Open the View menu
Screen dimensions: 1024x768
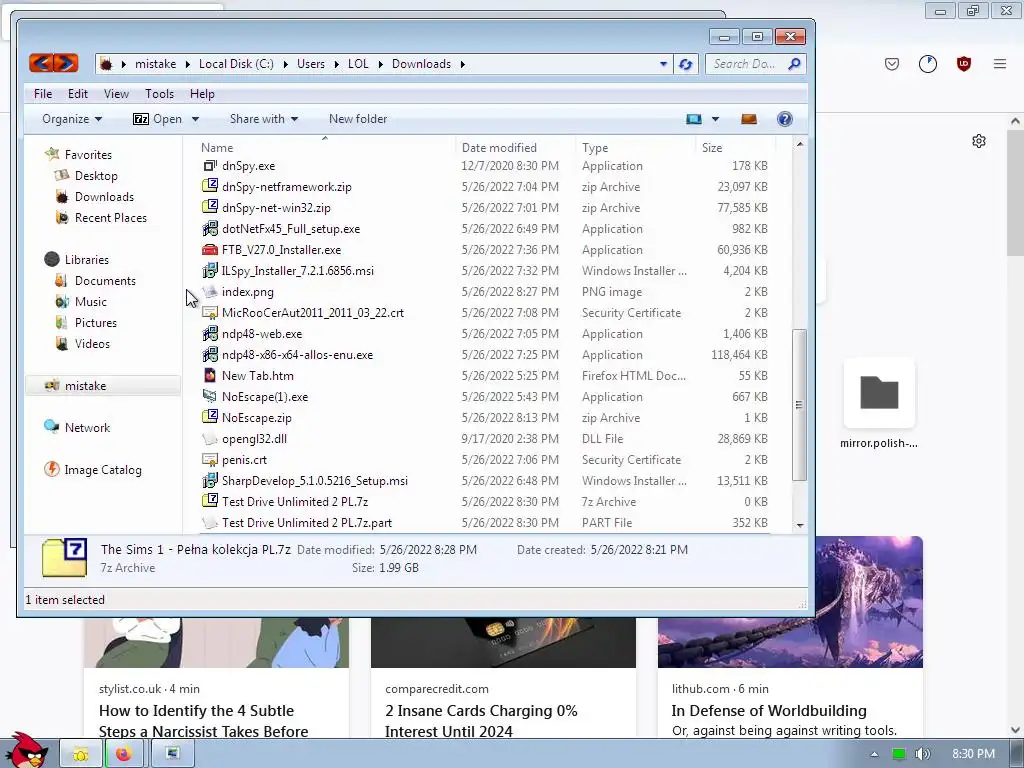tap(116, 93)
